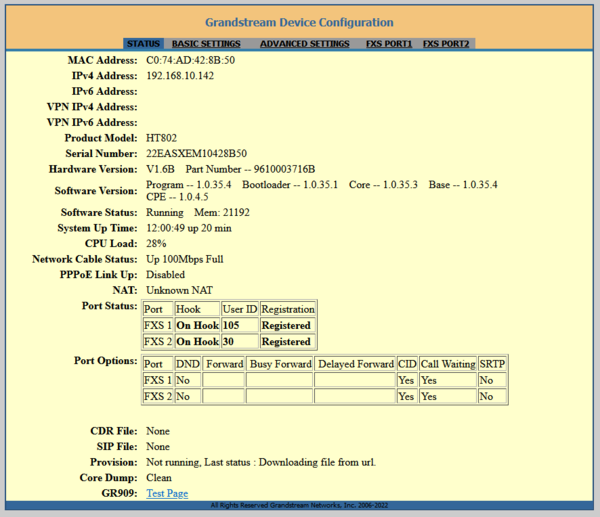Screen dimensions: 600x517
Task: Click the serial number 22EASXEM10428B50
Action: pyautogui.click(x=196, y=153)
